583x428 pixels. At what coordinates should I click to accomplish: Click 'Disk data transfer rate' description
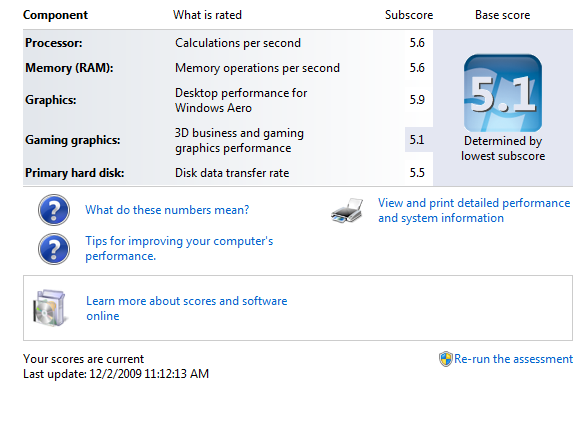point(232,173)
